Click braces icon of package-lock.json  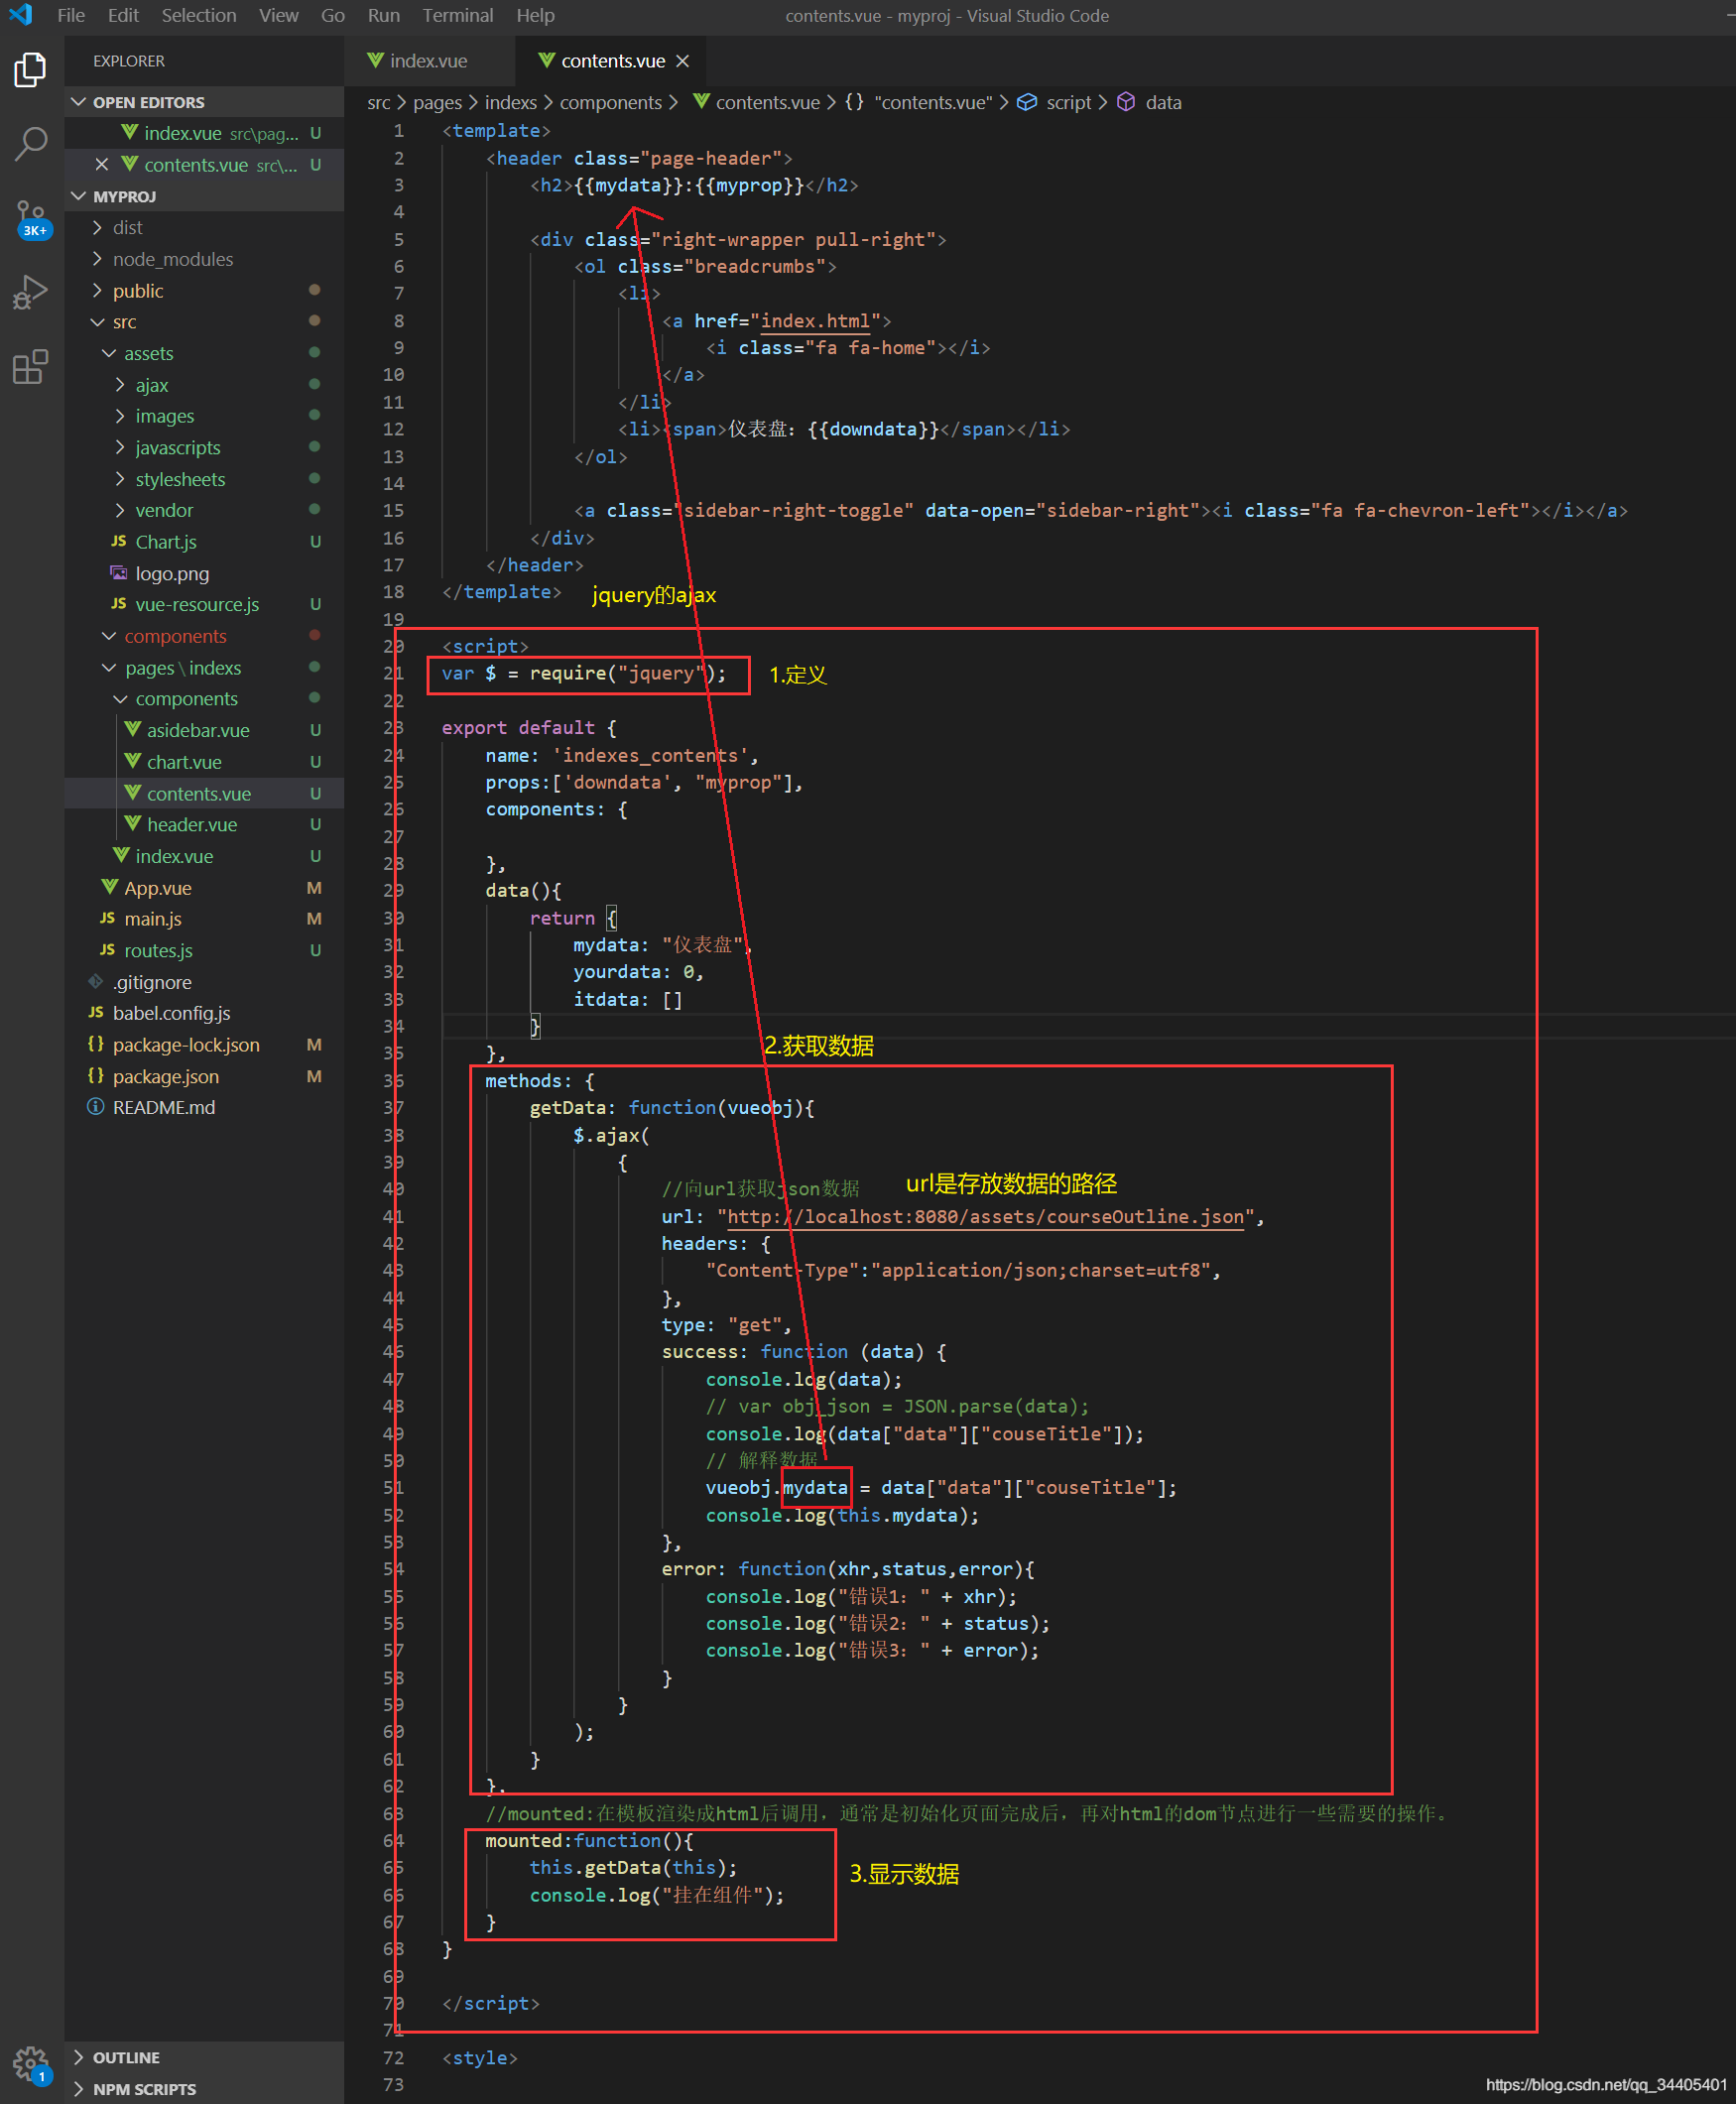[x=96, y=1044]
